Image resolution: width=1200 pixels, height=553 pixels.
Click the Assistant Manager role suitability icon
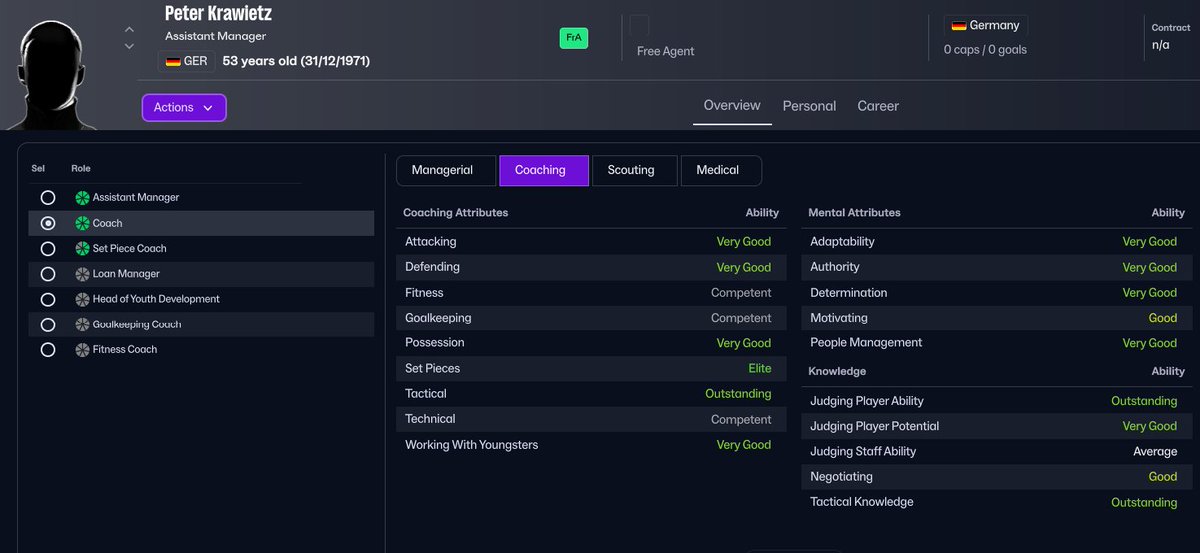coord(82,198)
